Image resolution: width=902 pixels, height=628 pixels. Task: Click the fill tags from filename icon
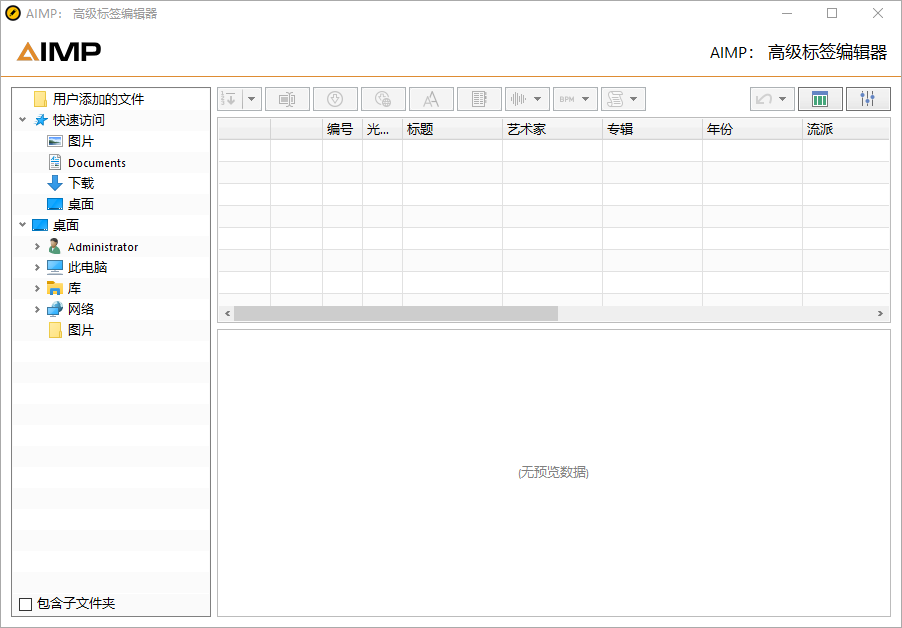coord(335,98)
